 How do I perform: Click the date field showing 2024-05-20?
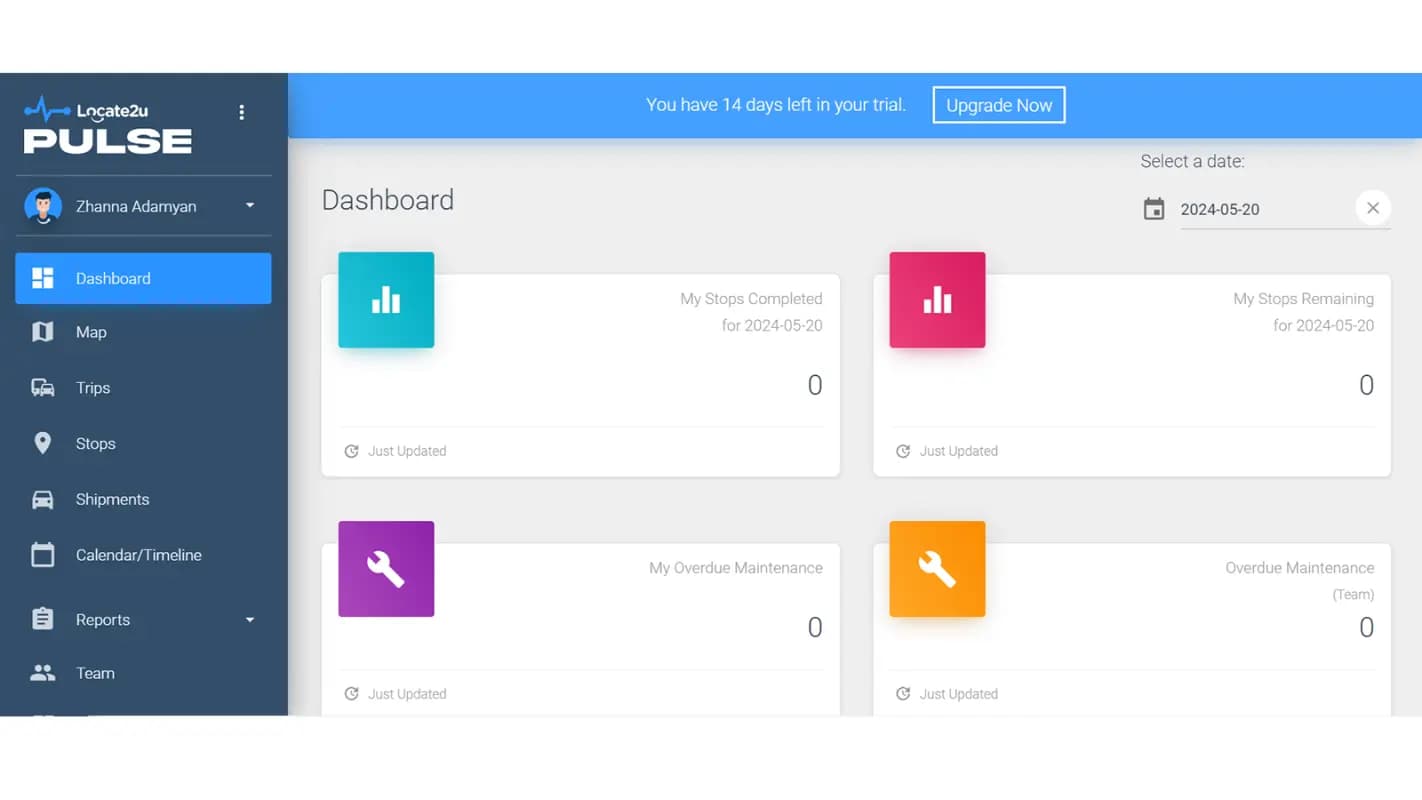(x=1260, y=210)
